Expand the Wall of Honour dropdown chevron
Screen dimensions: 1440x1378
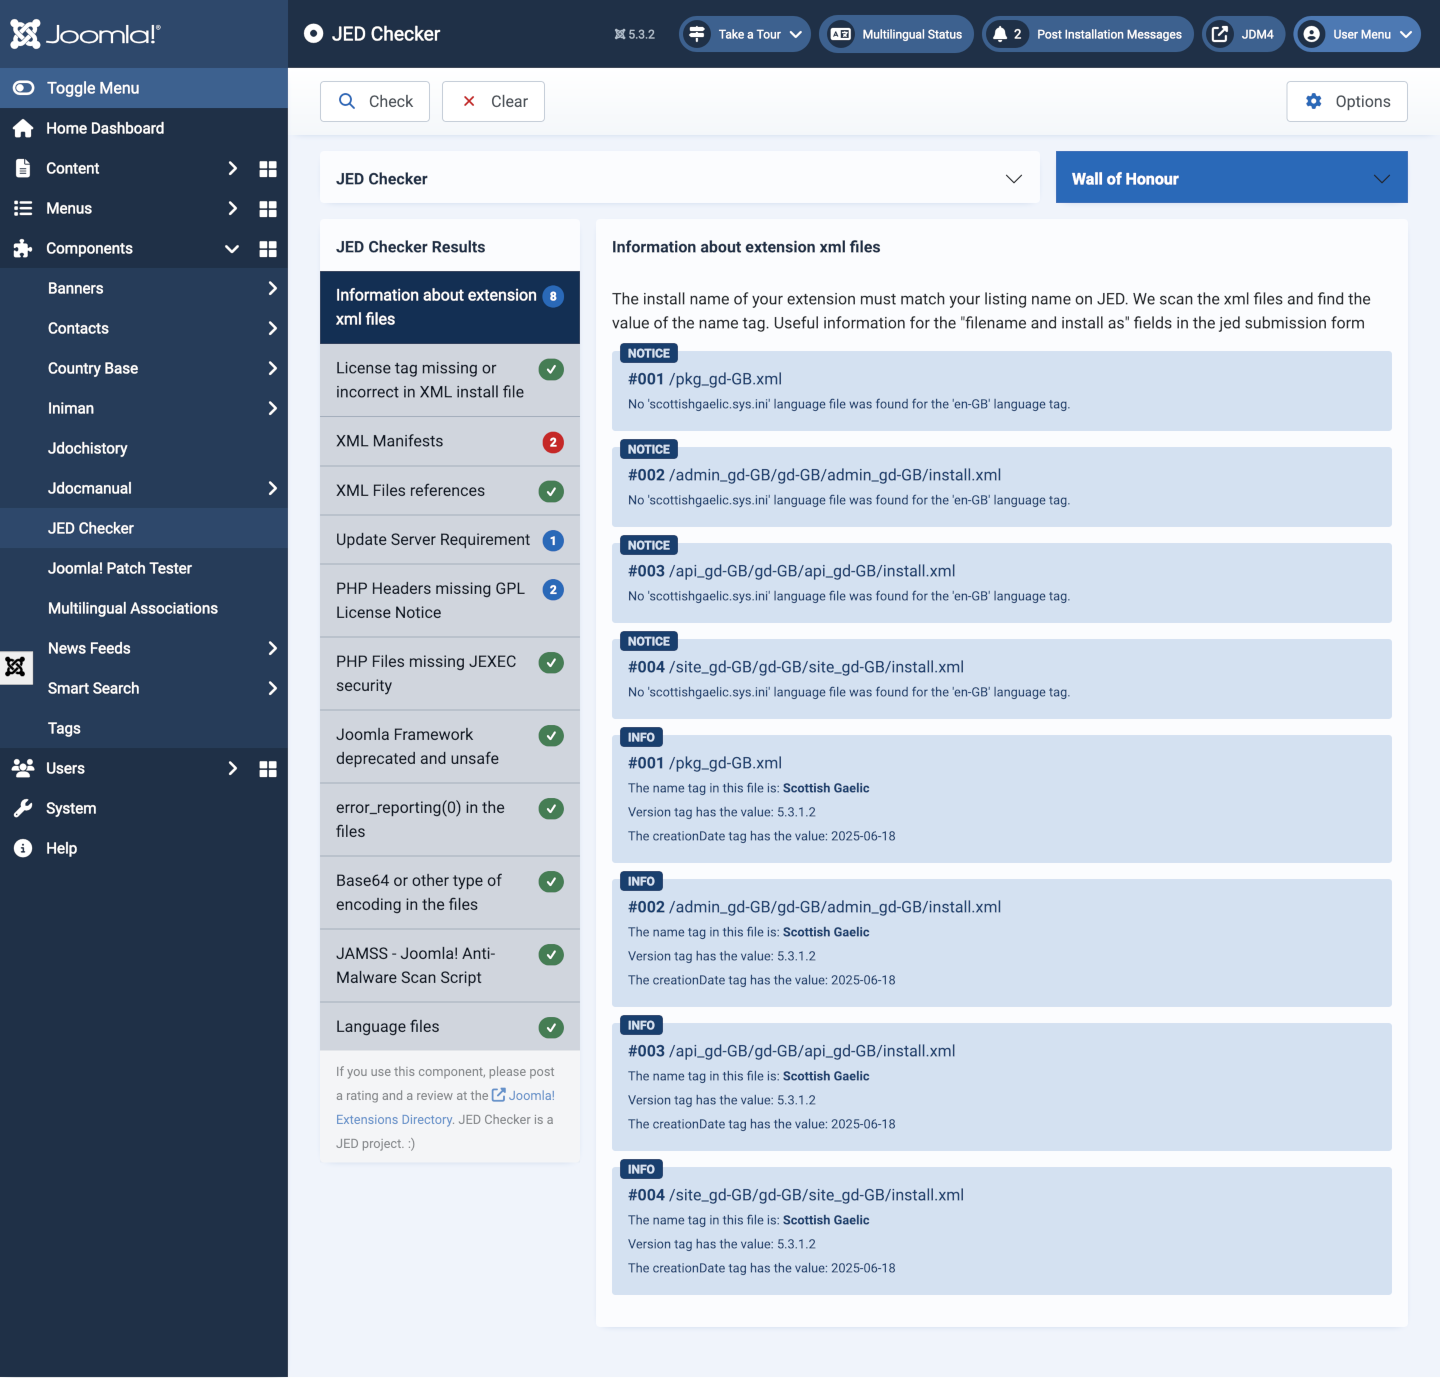tap(1382, 179)
